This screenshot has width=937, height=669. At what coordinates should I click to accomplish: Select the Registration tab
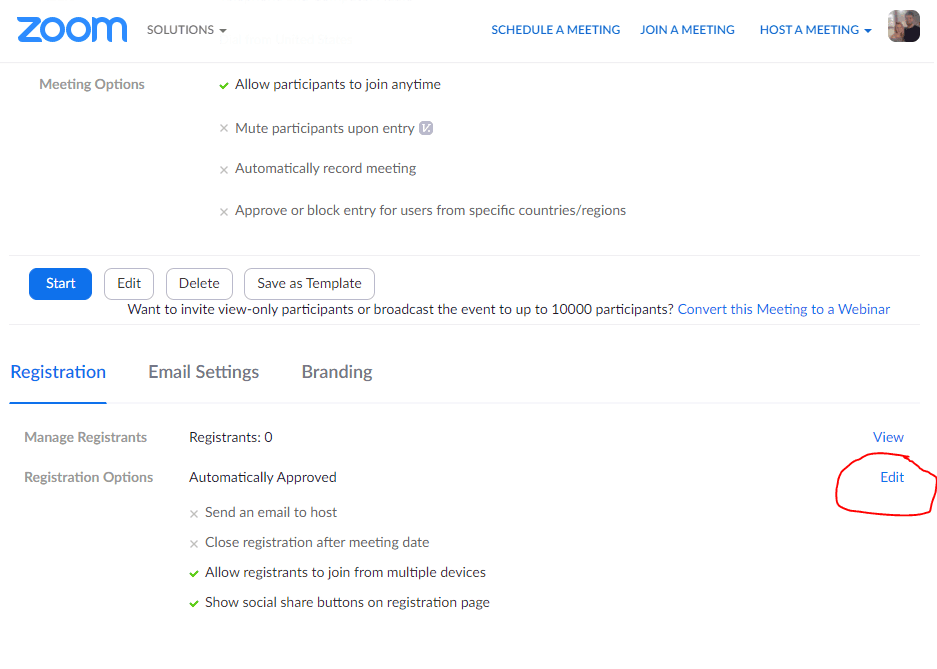[x=57, y=371]
